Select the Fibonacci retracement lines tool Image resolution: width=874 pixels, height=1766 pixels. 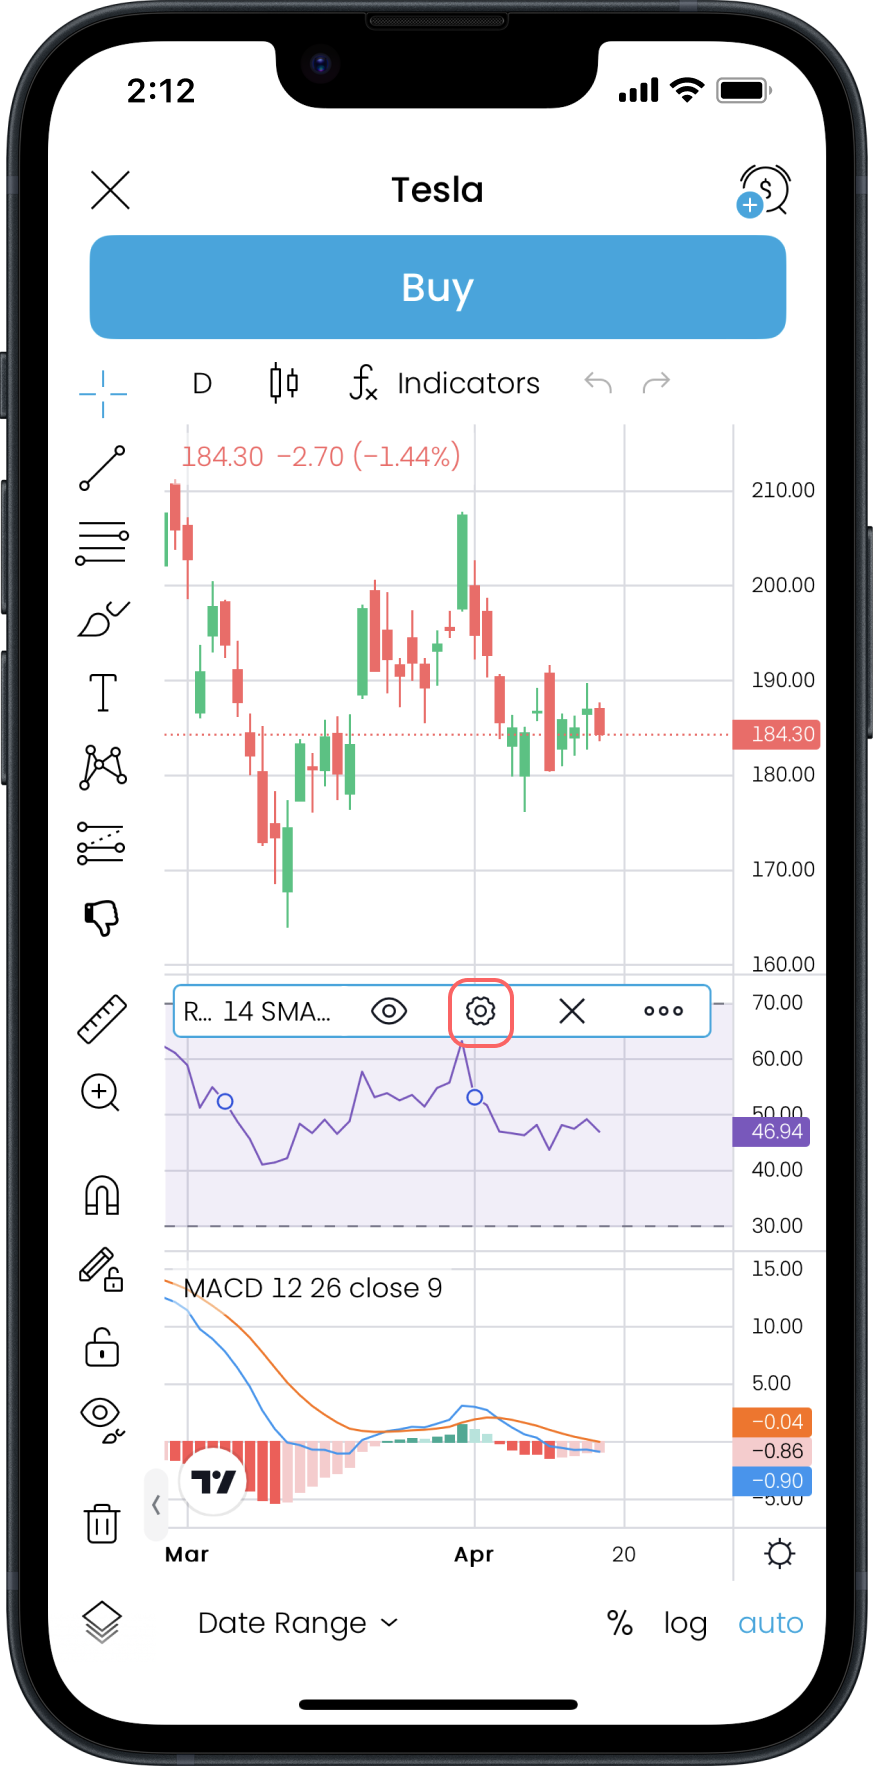tap(102, 543)
